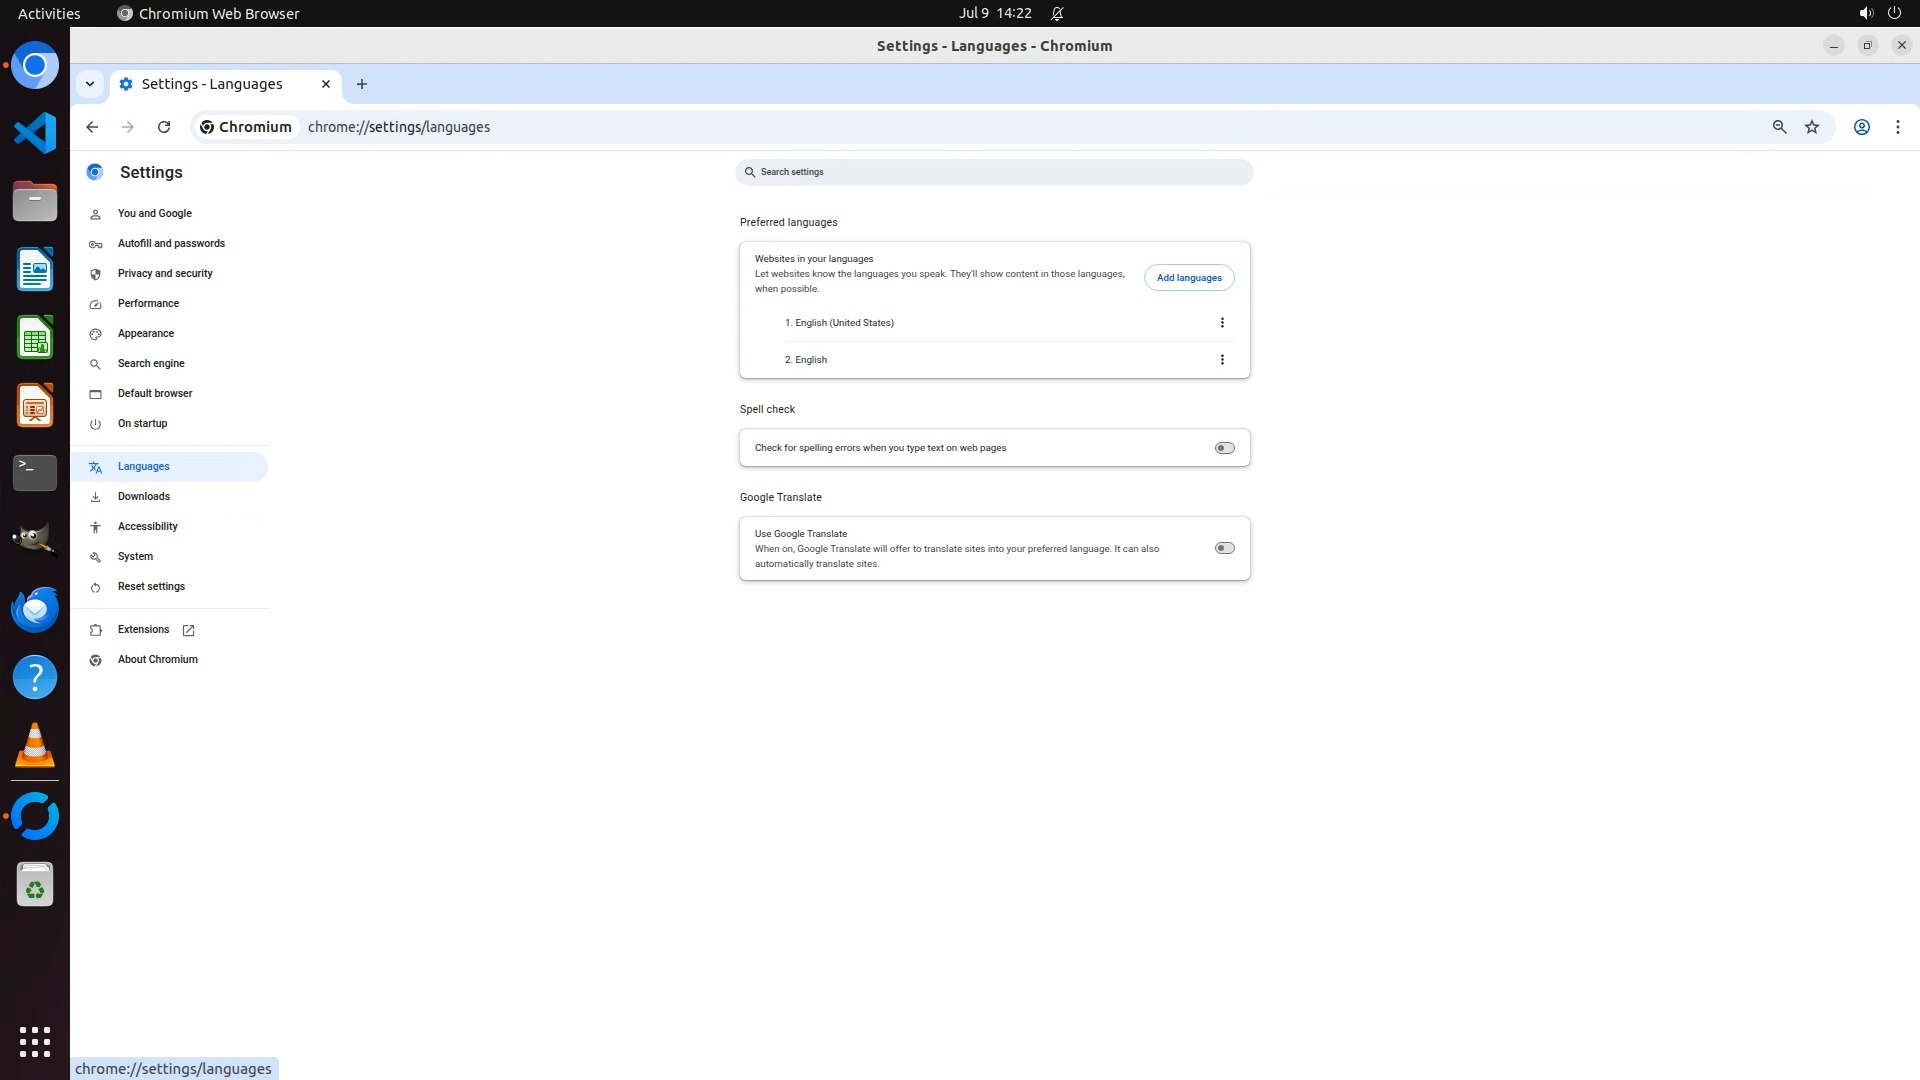This screenshot has height=1080, width=1920.
Task: Open more actions for English (United States)
Action: click(1222, 323)
